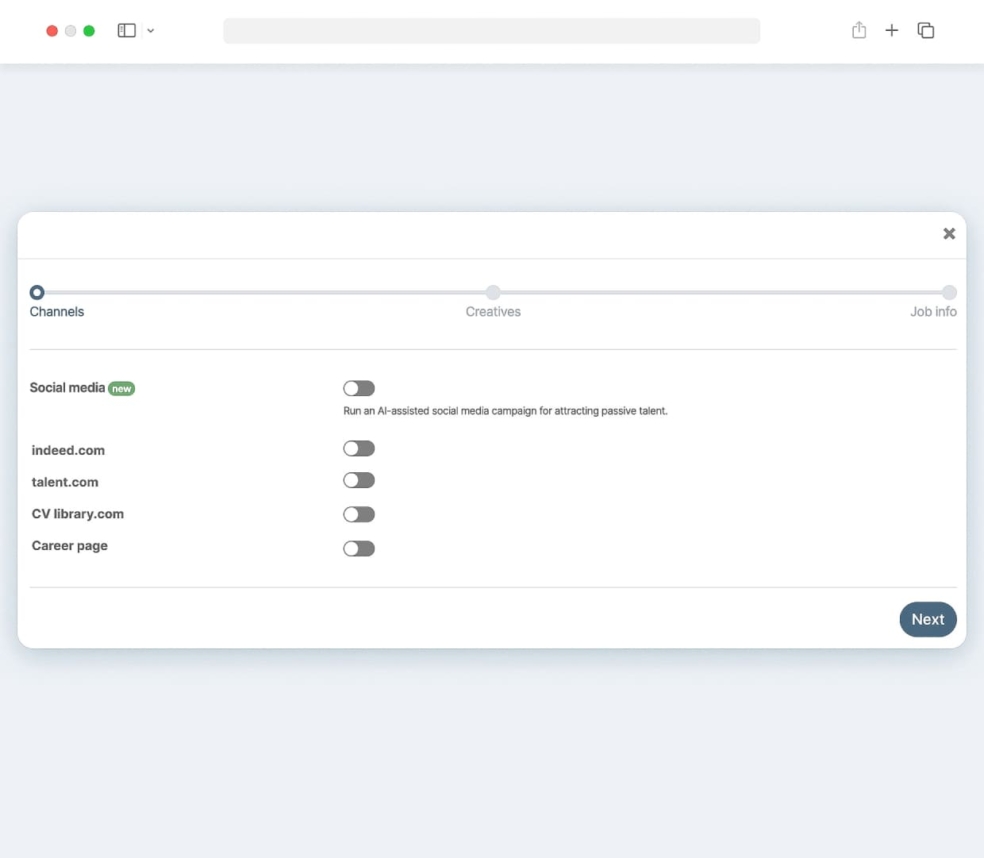Switch on the CV library.com toggle
Image resolution: width=984 pixels, height=858 pixels.
(359, 515)
